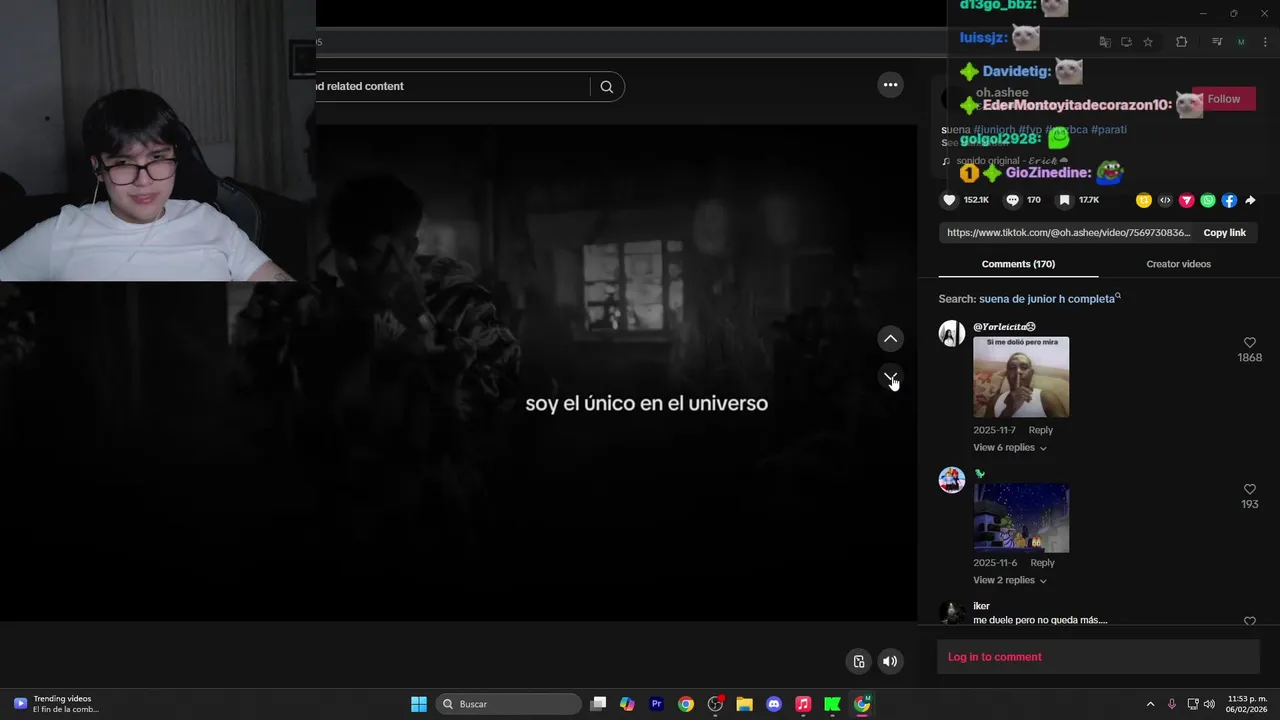
Task: Open Task View on taskbar
Action: click(x=598, y=704)
